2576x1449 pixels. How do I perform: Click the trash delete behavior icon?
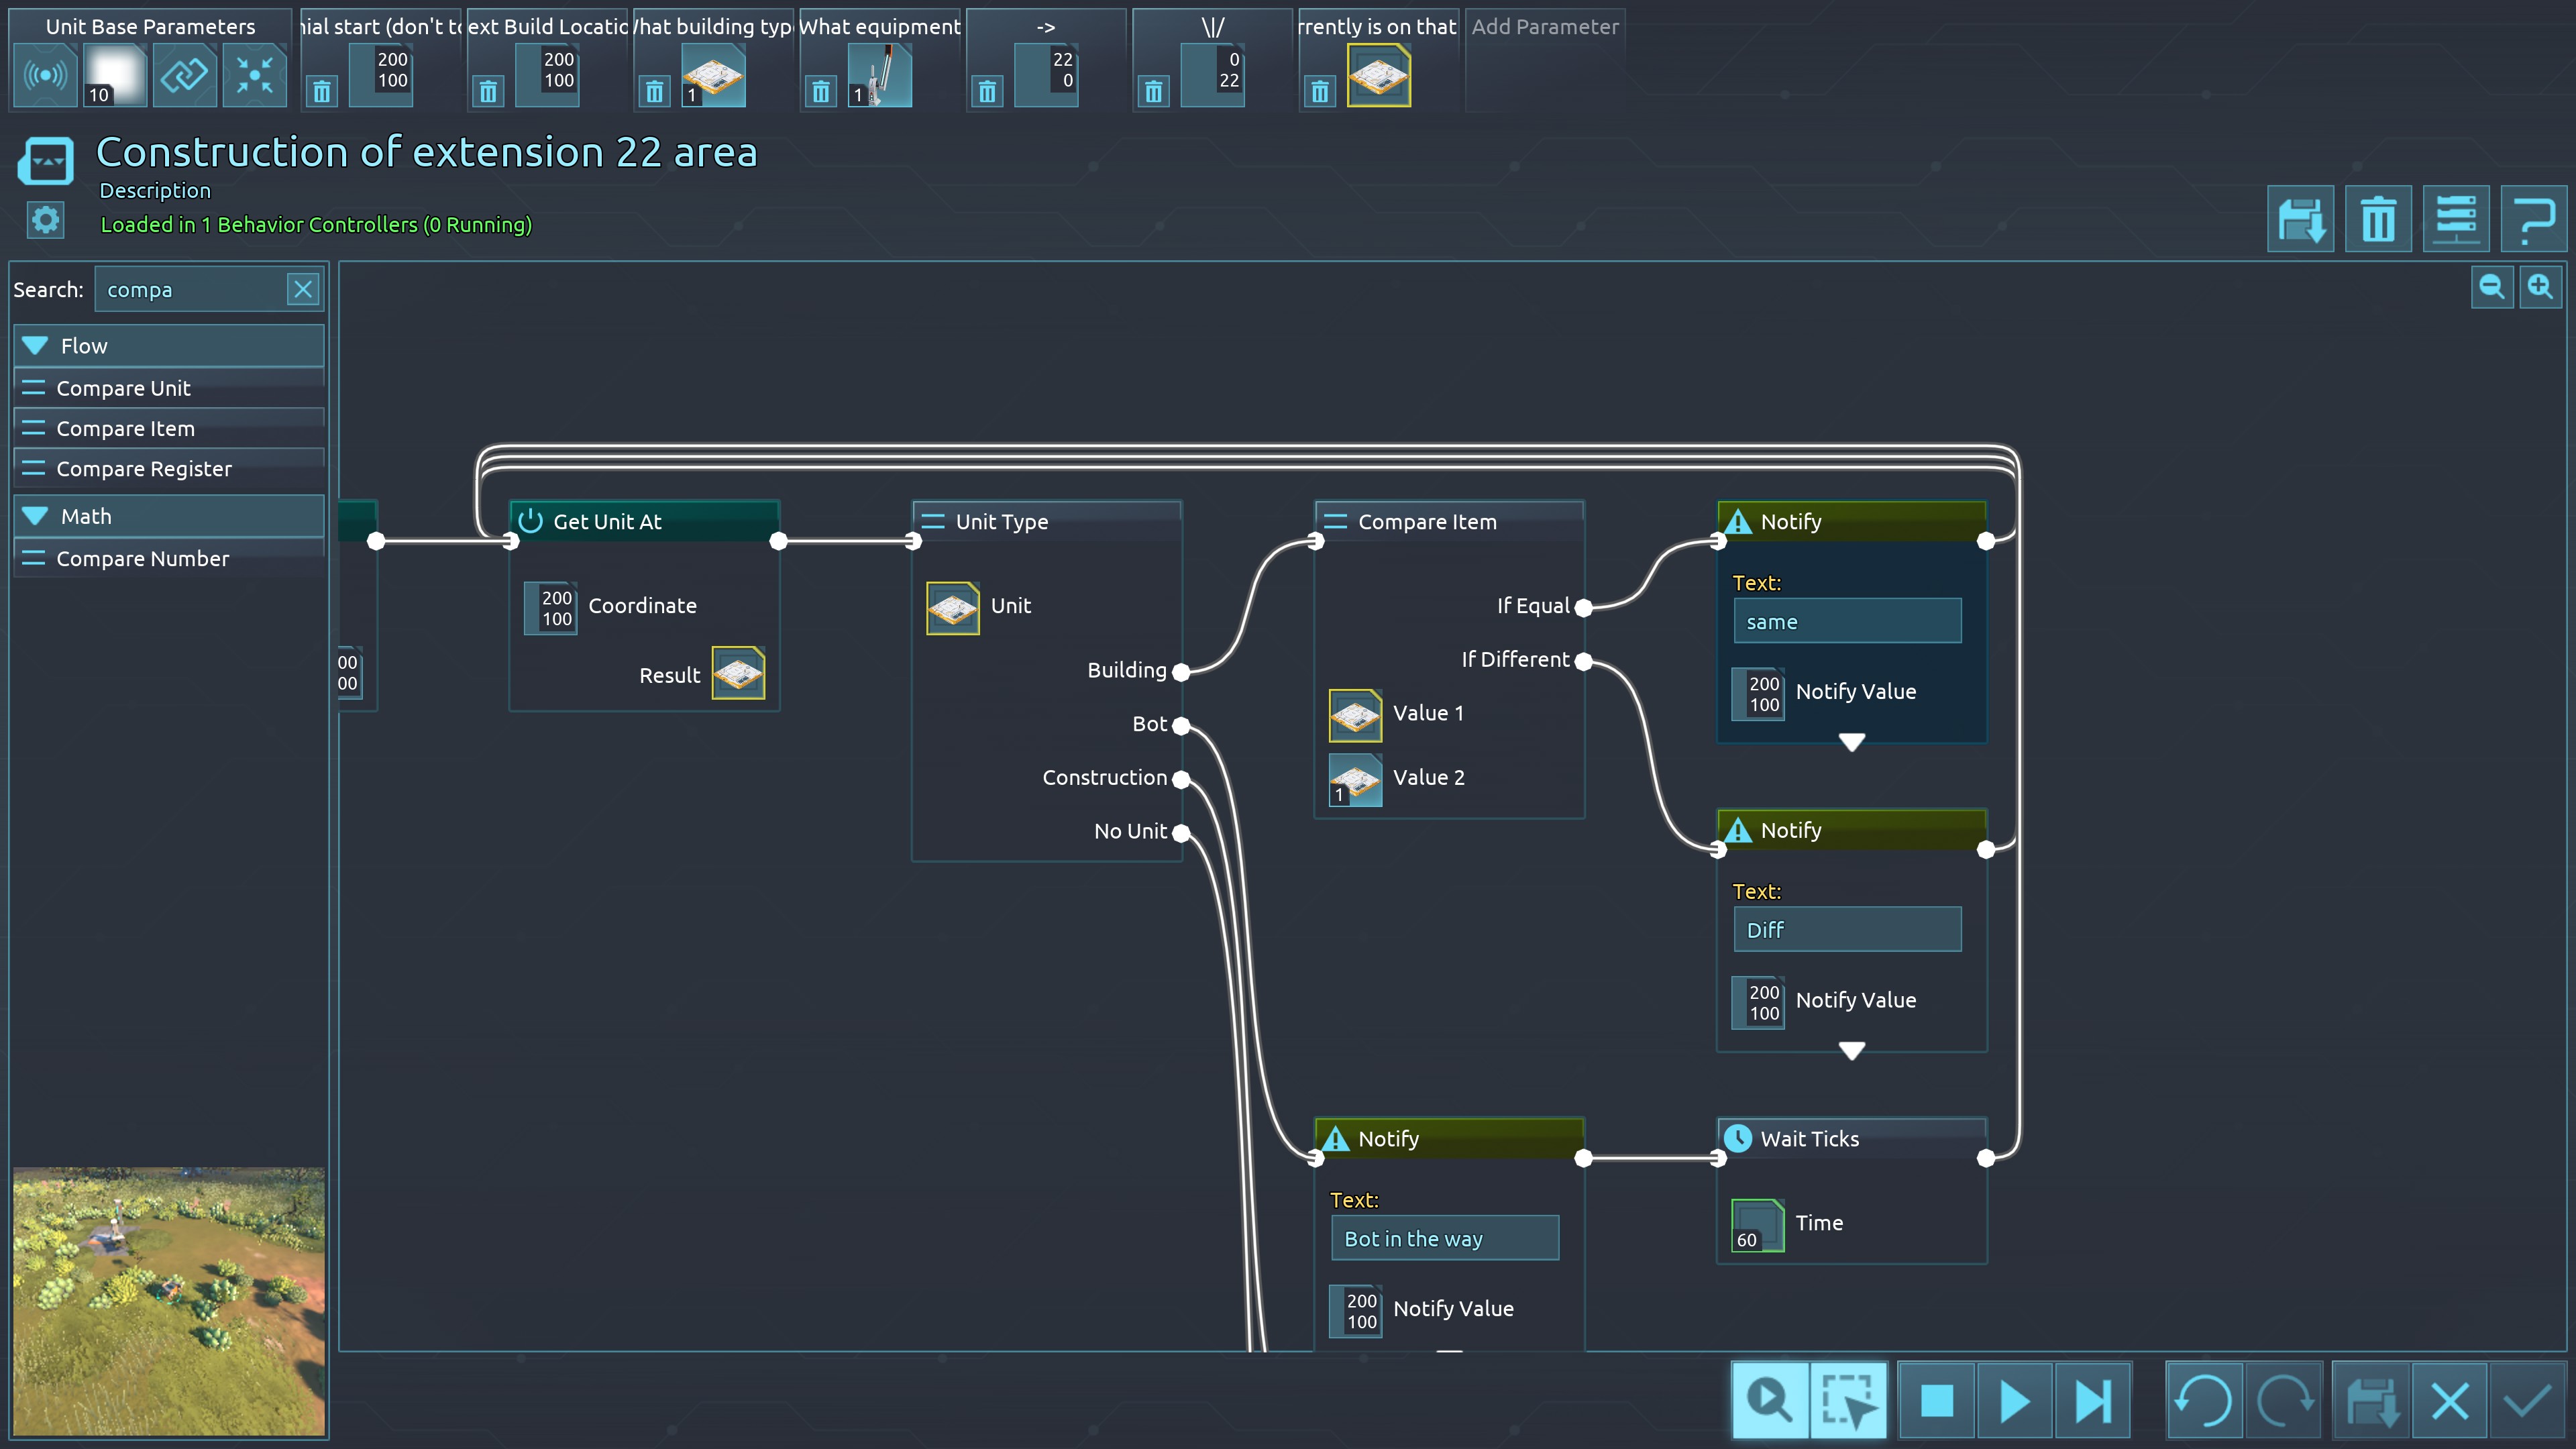tap(2378, 219)
